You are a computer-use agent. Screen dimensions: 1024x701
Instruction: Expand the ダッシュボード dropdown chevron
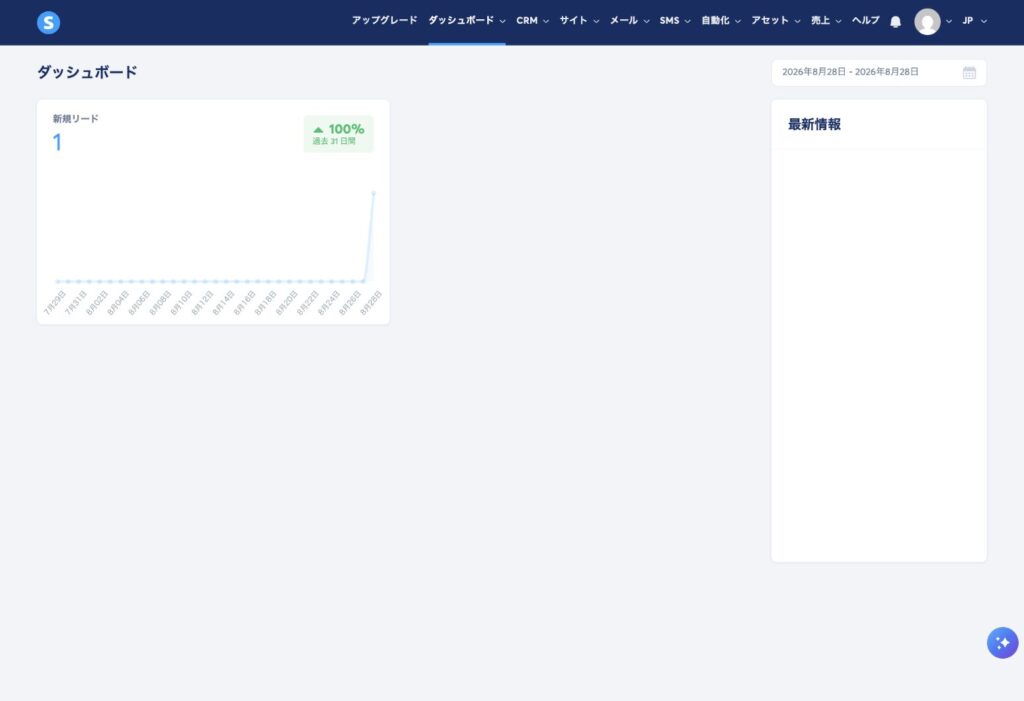tap(502, 21)
